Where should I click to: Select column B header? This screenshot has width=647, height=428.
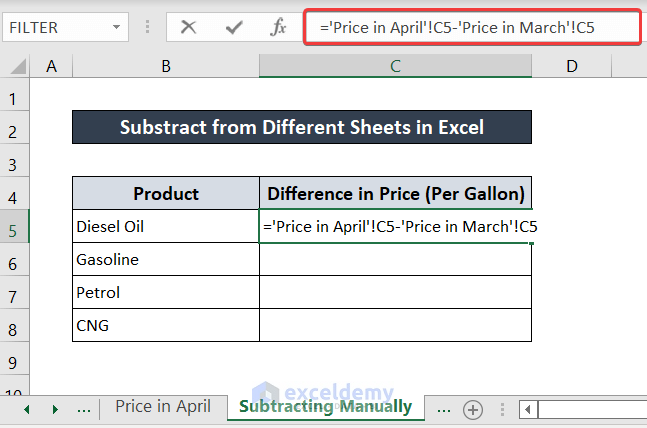click(165, 67)
